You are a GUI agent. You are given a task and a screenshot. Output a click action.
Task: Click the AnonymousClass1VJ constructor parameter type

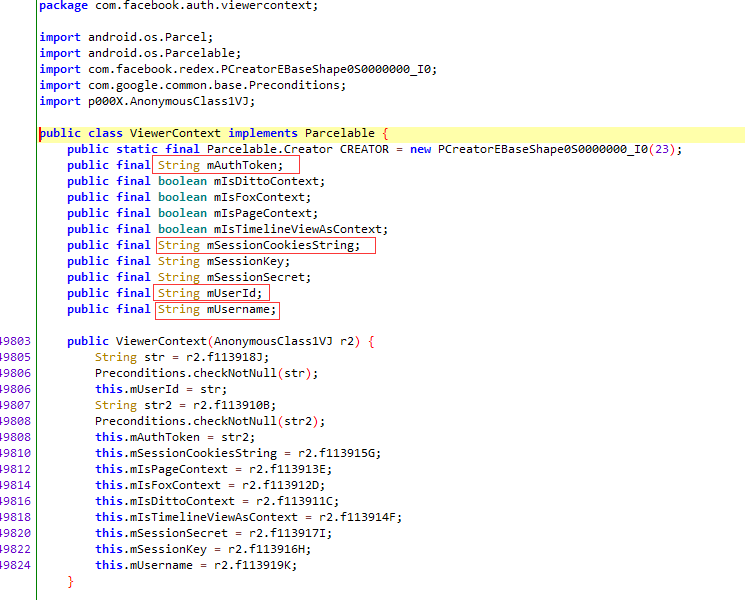(273, 341)
